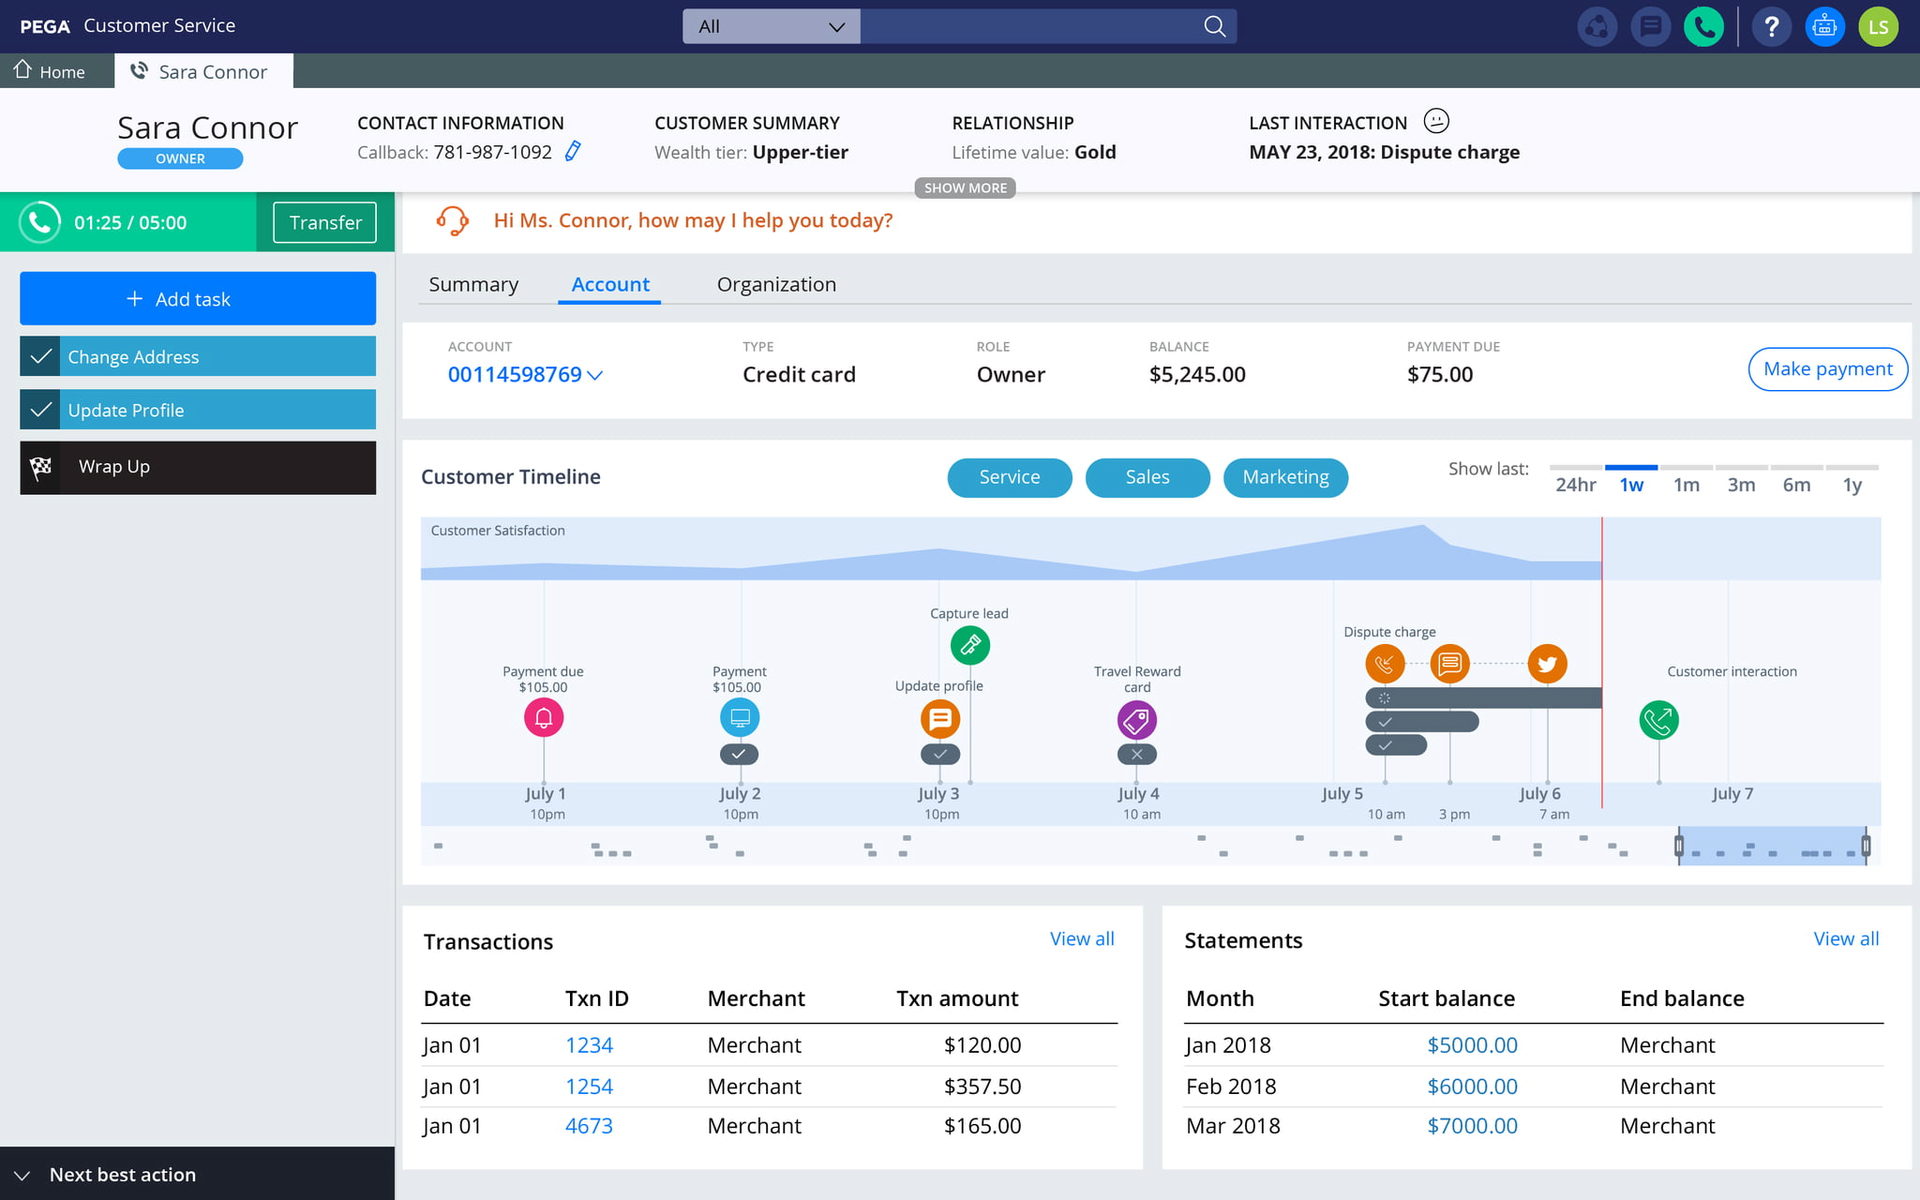This screenshot has height=1200, width=1920.
Task: Open the green Capture lead icon
Action: [970, 645]
